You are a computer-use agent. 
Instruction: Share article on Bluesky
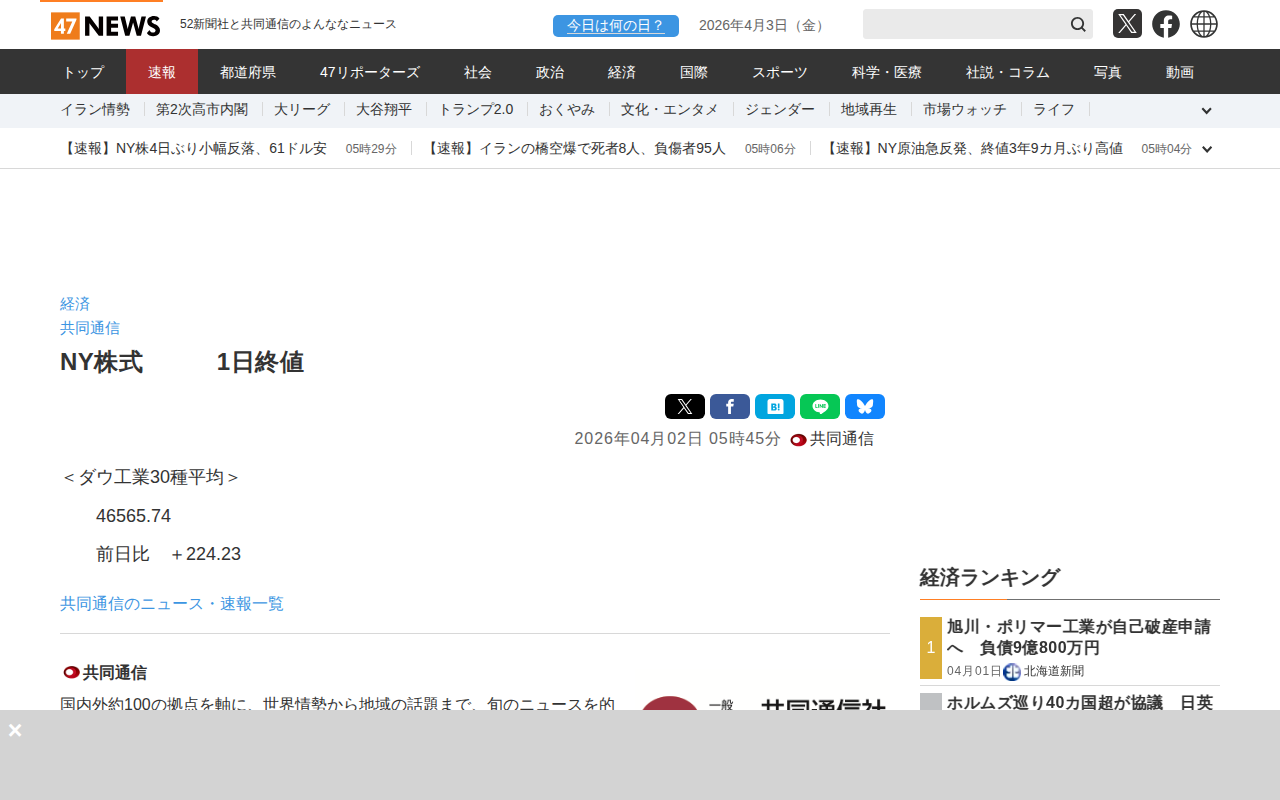(x=864, y=407)
